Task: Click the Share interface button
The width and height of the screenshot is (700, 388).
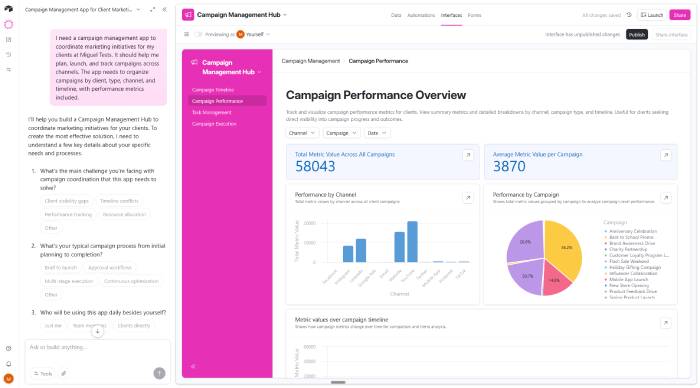Action: (671, 35)
